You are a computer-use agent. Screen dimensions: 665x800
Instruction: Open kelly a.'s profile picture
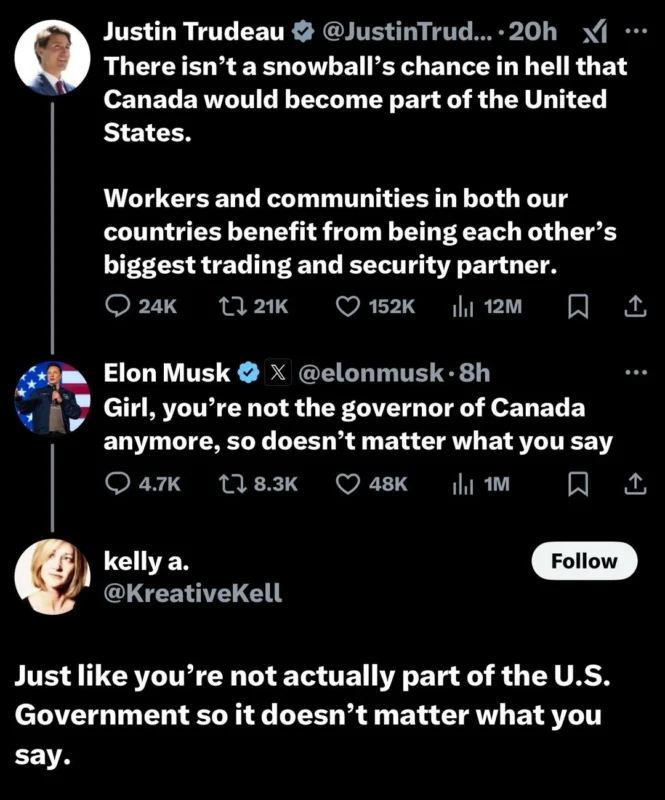click(53, 576)
